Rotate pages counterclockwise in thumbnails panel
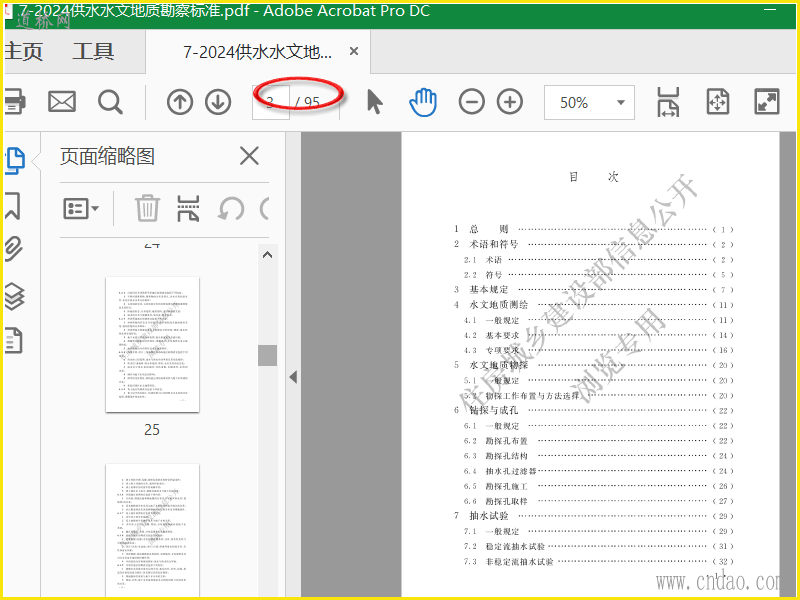This screenshot has height=600, width=800. (231, 209)
